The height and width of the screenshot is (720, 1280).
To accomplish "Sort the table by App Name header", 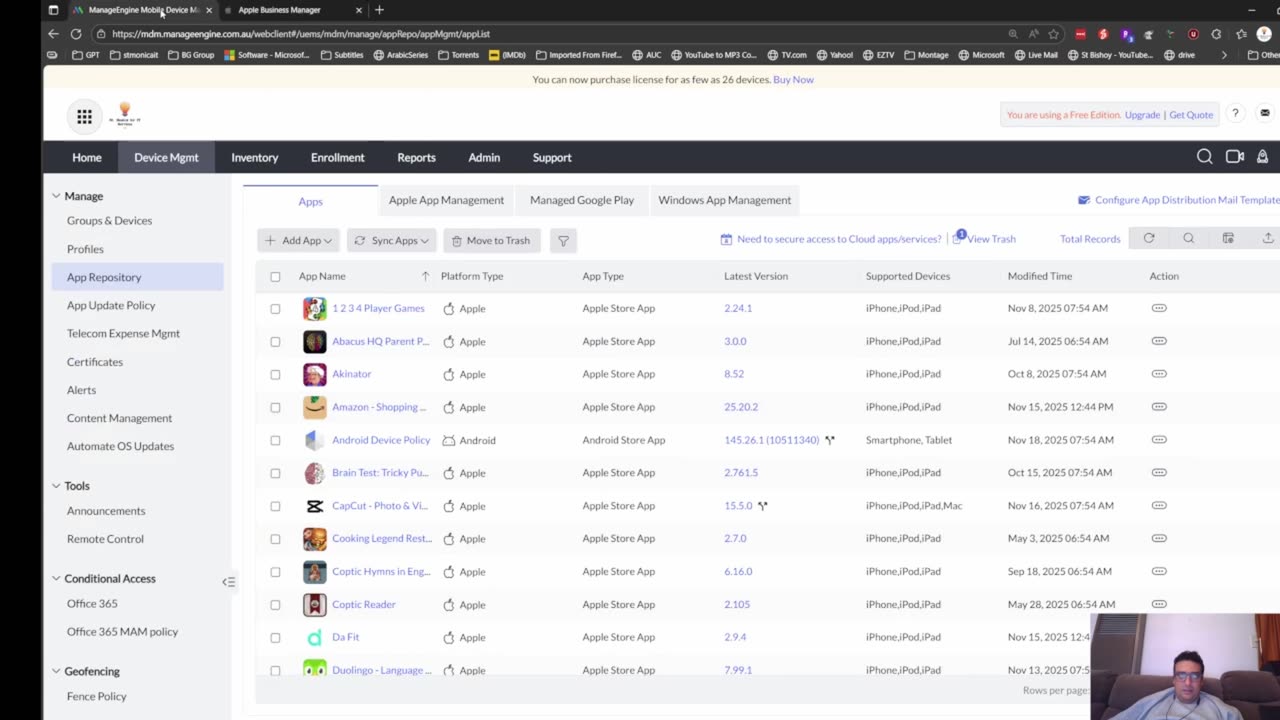I will [x=322, y=276].
